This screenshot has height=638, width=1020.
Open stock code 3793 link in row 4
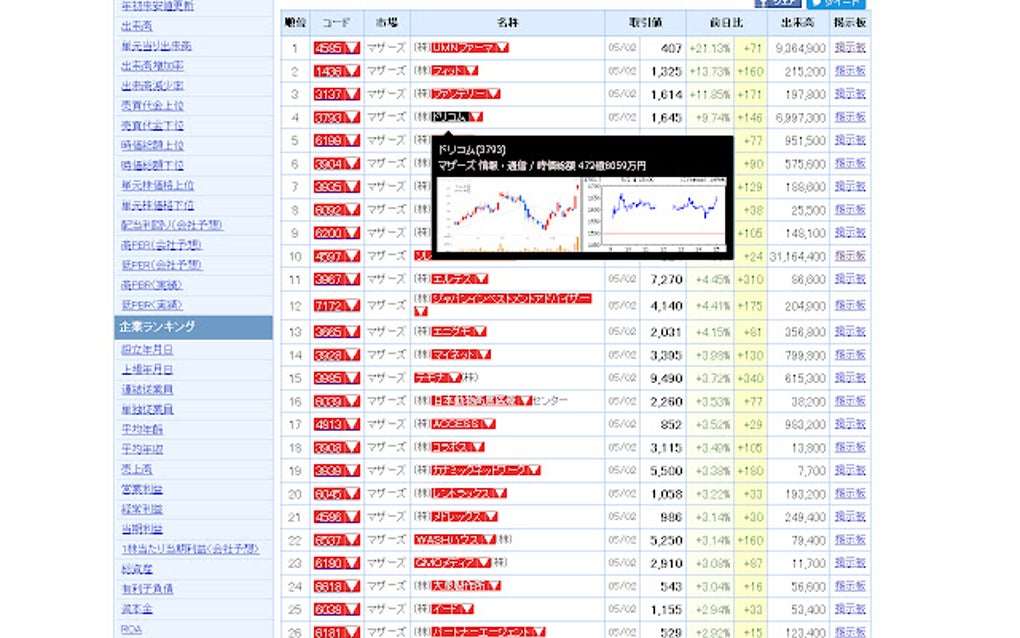(x=329, y=118)
